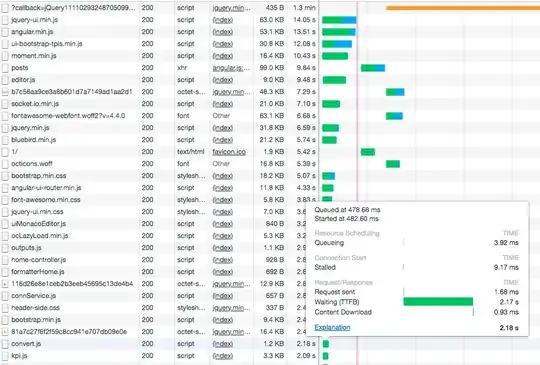Image resolution: width=540 pixels, height=365 pixels.
Task: Open the (index) initiator for moment.min.js
Action: click(x=222, y=56)
